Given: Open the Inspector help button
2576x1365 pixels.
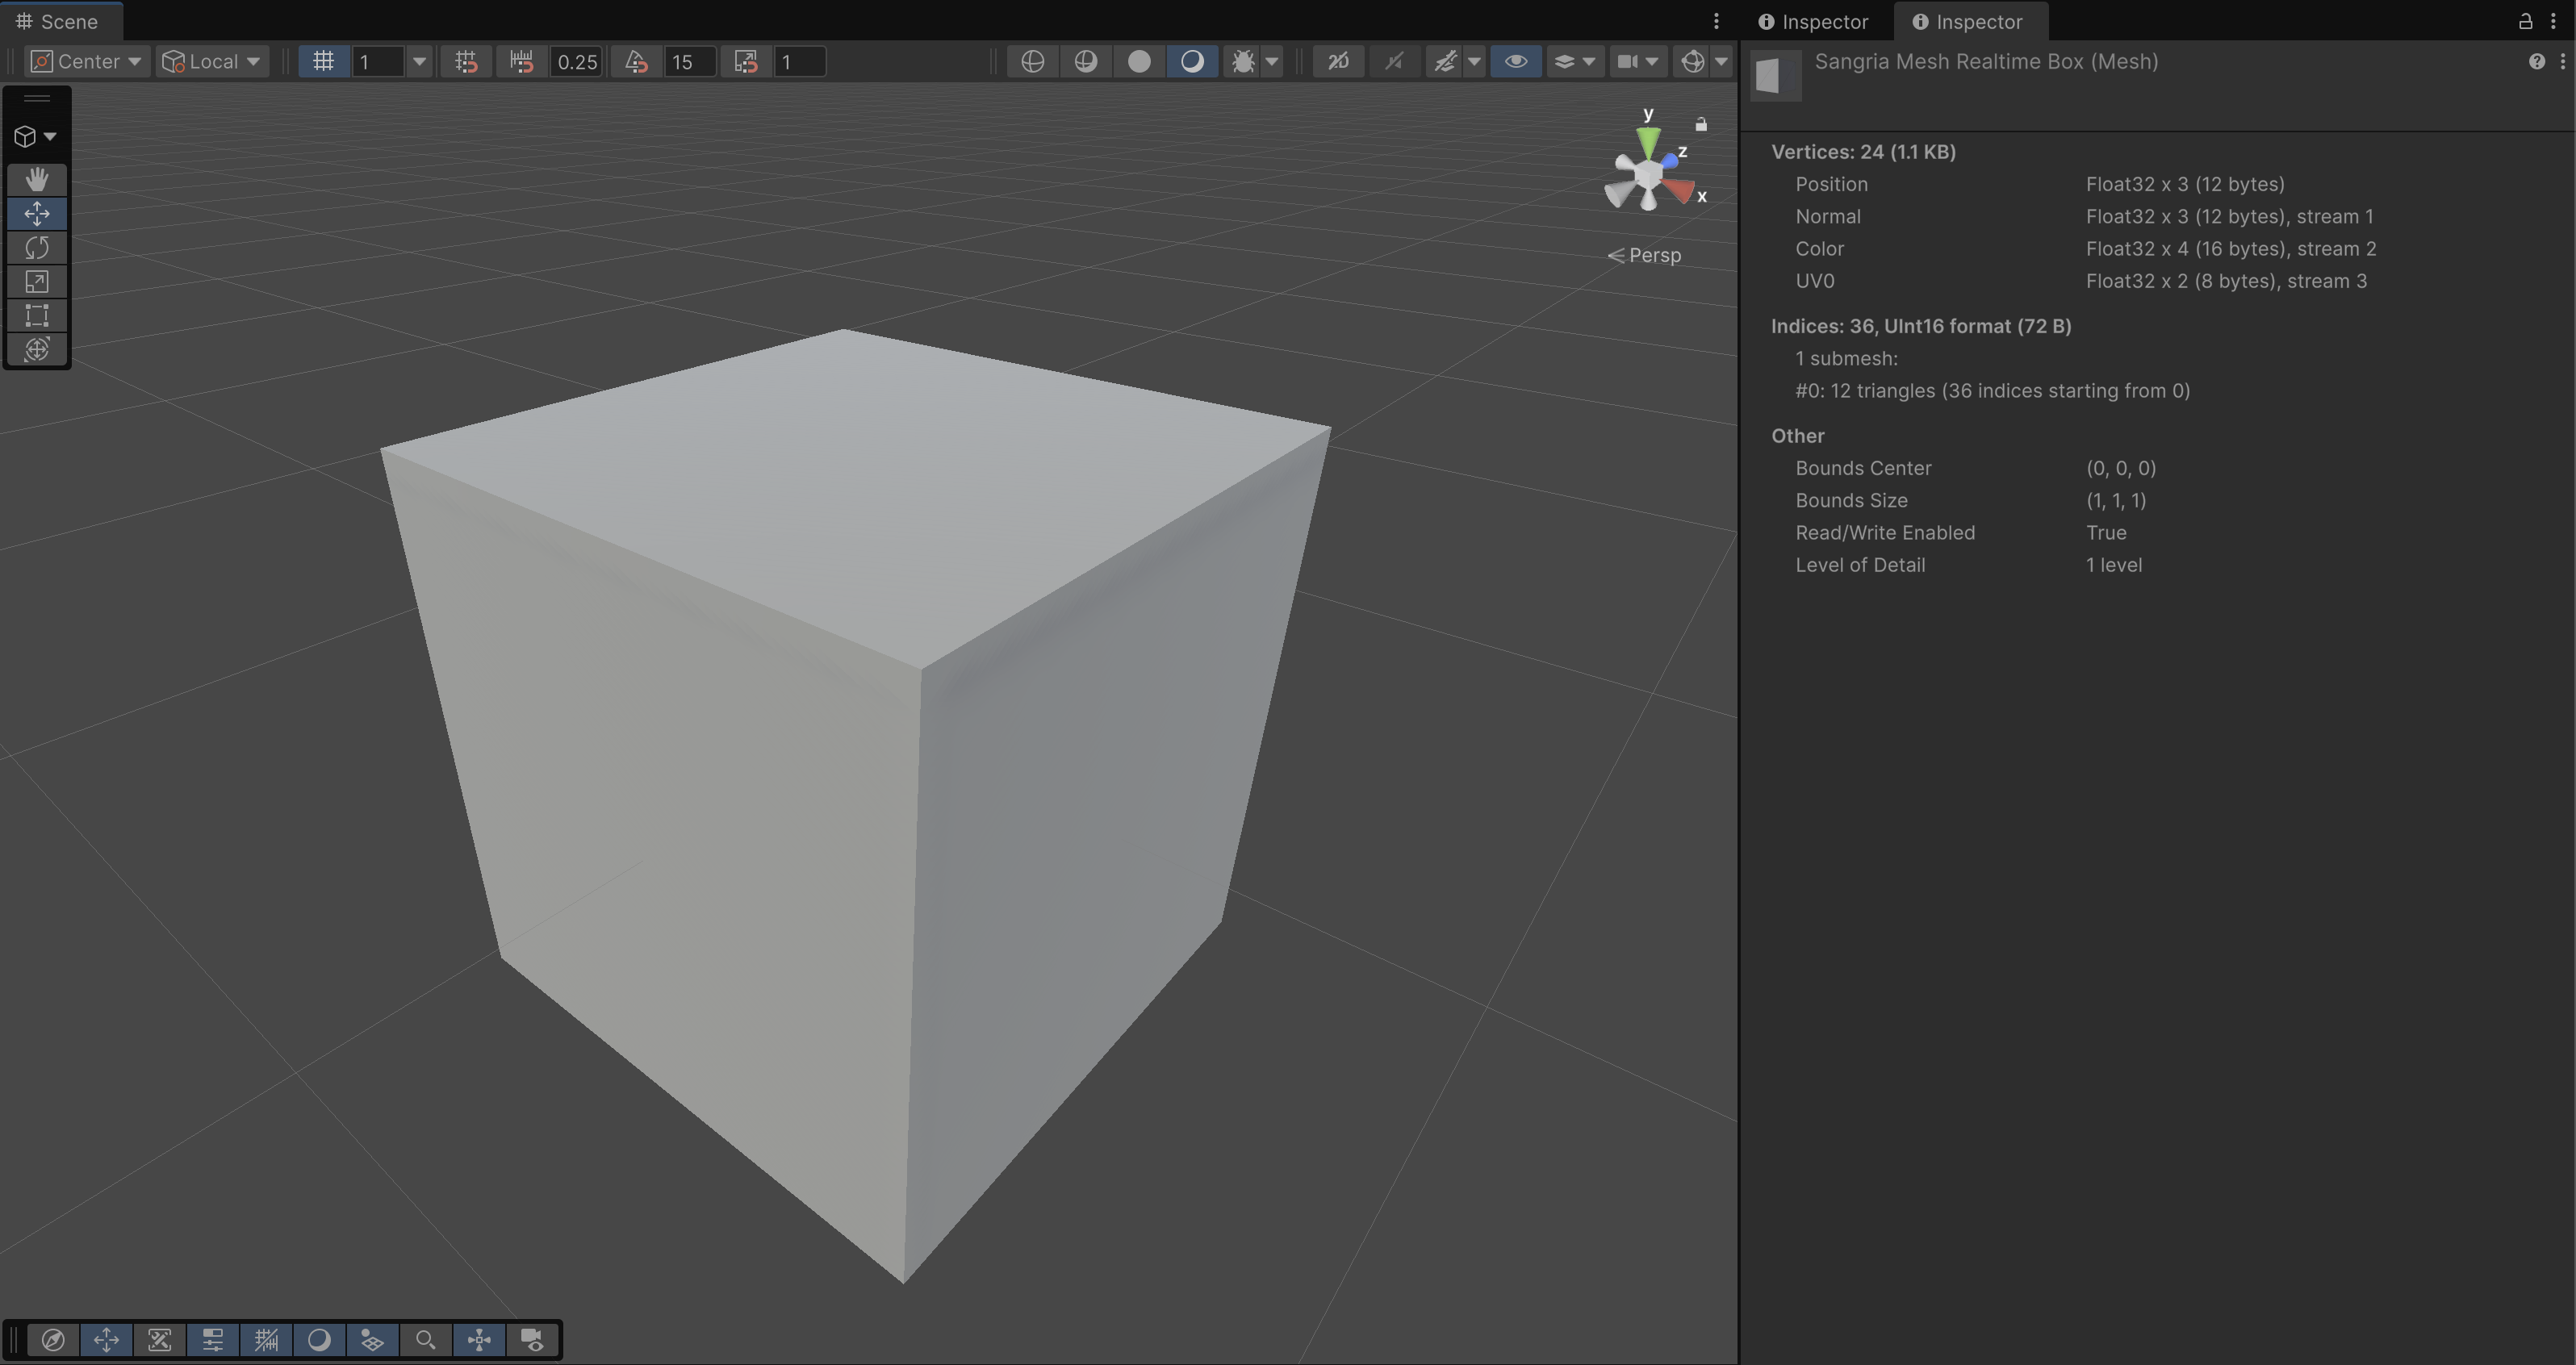Looking at the screenshot, I should pyautogui.click(x=2536, y=62).
